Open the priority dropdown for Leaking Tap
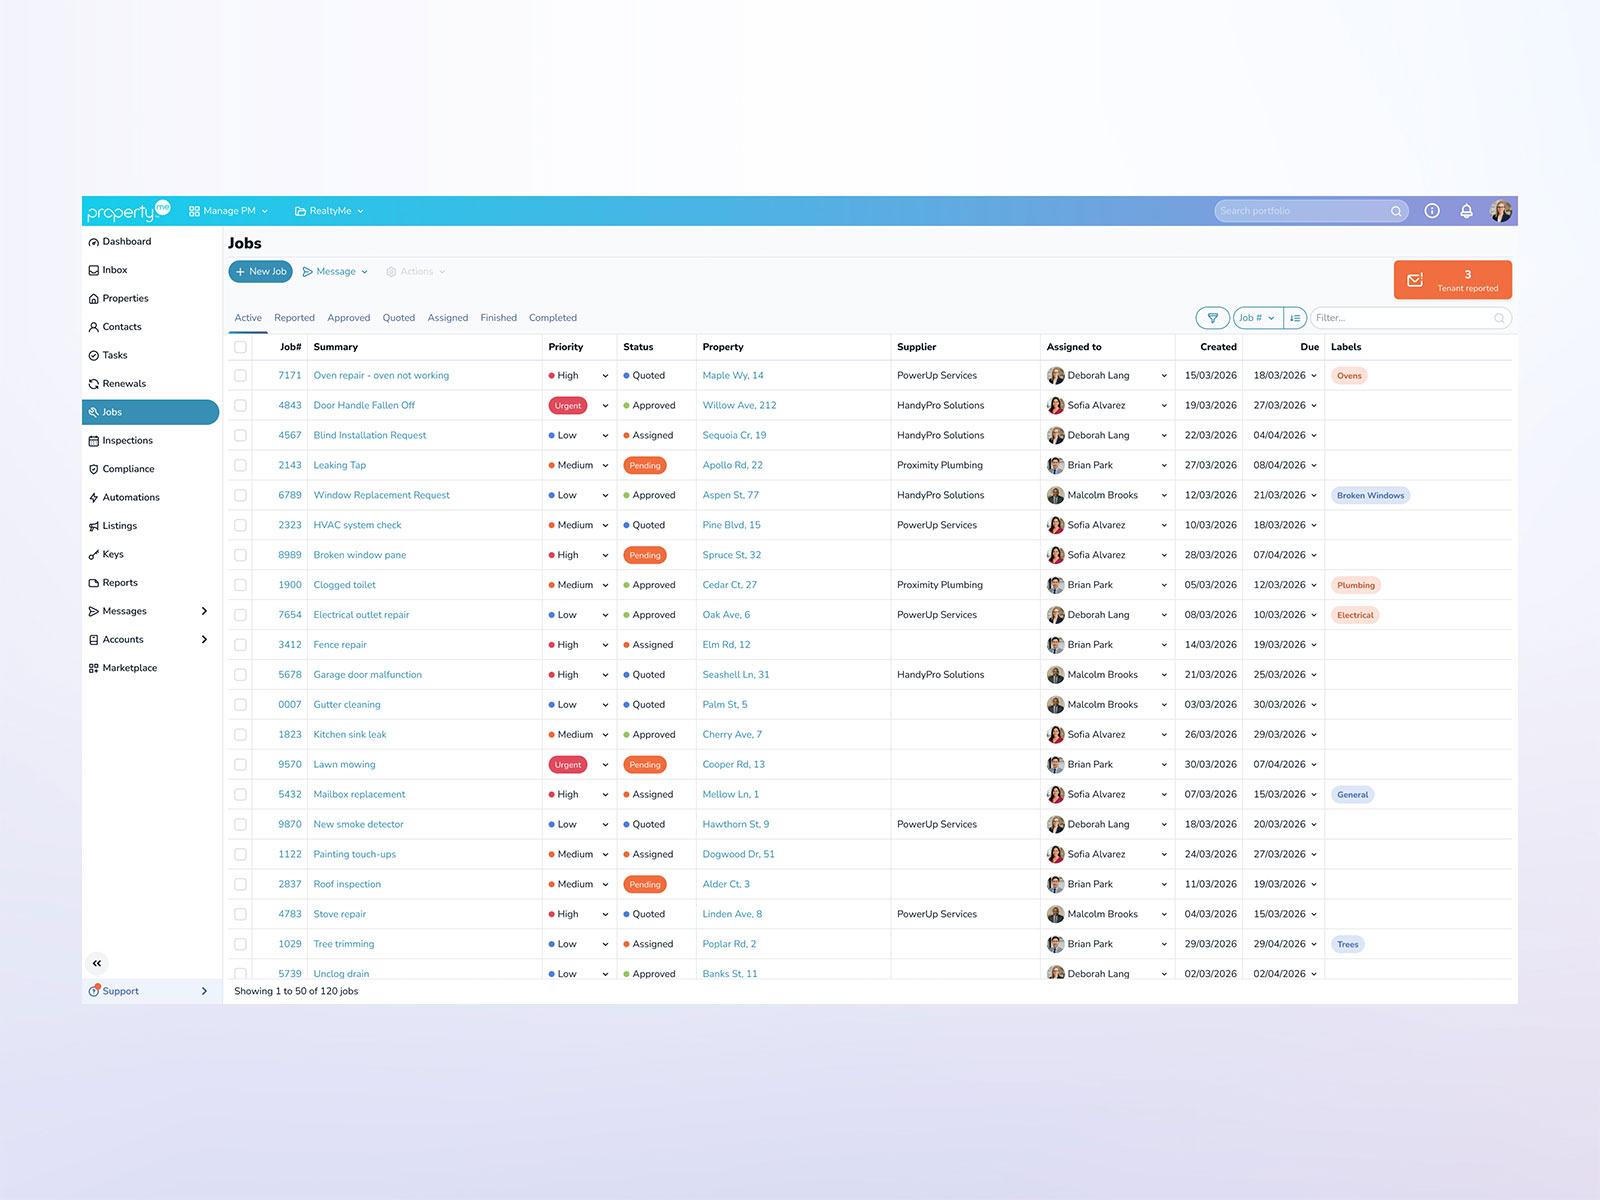1600x1200 pixels. tap(604, 465)
